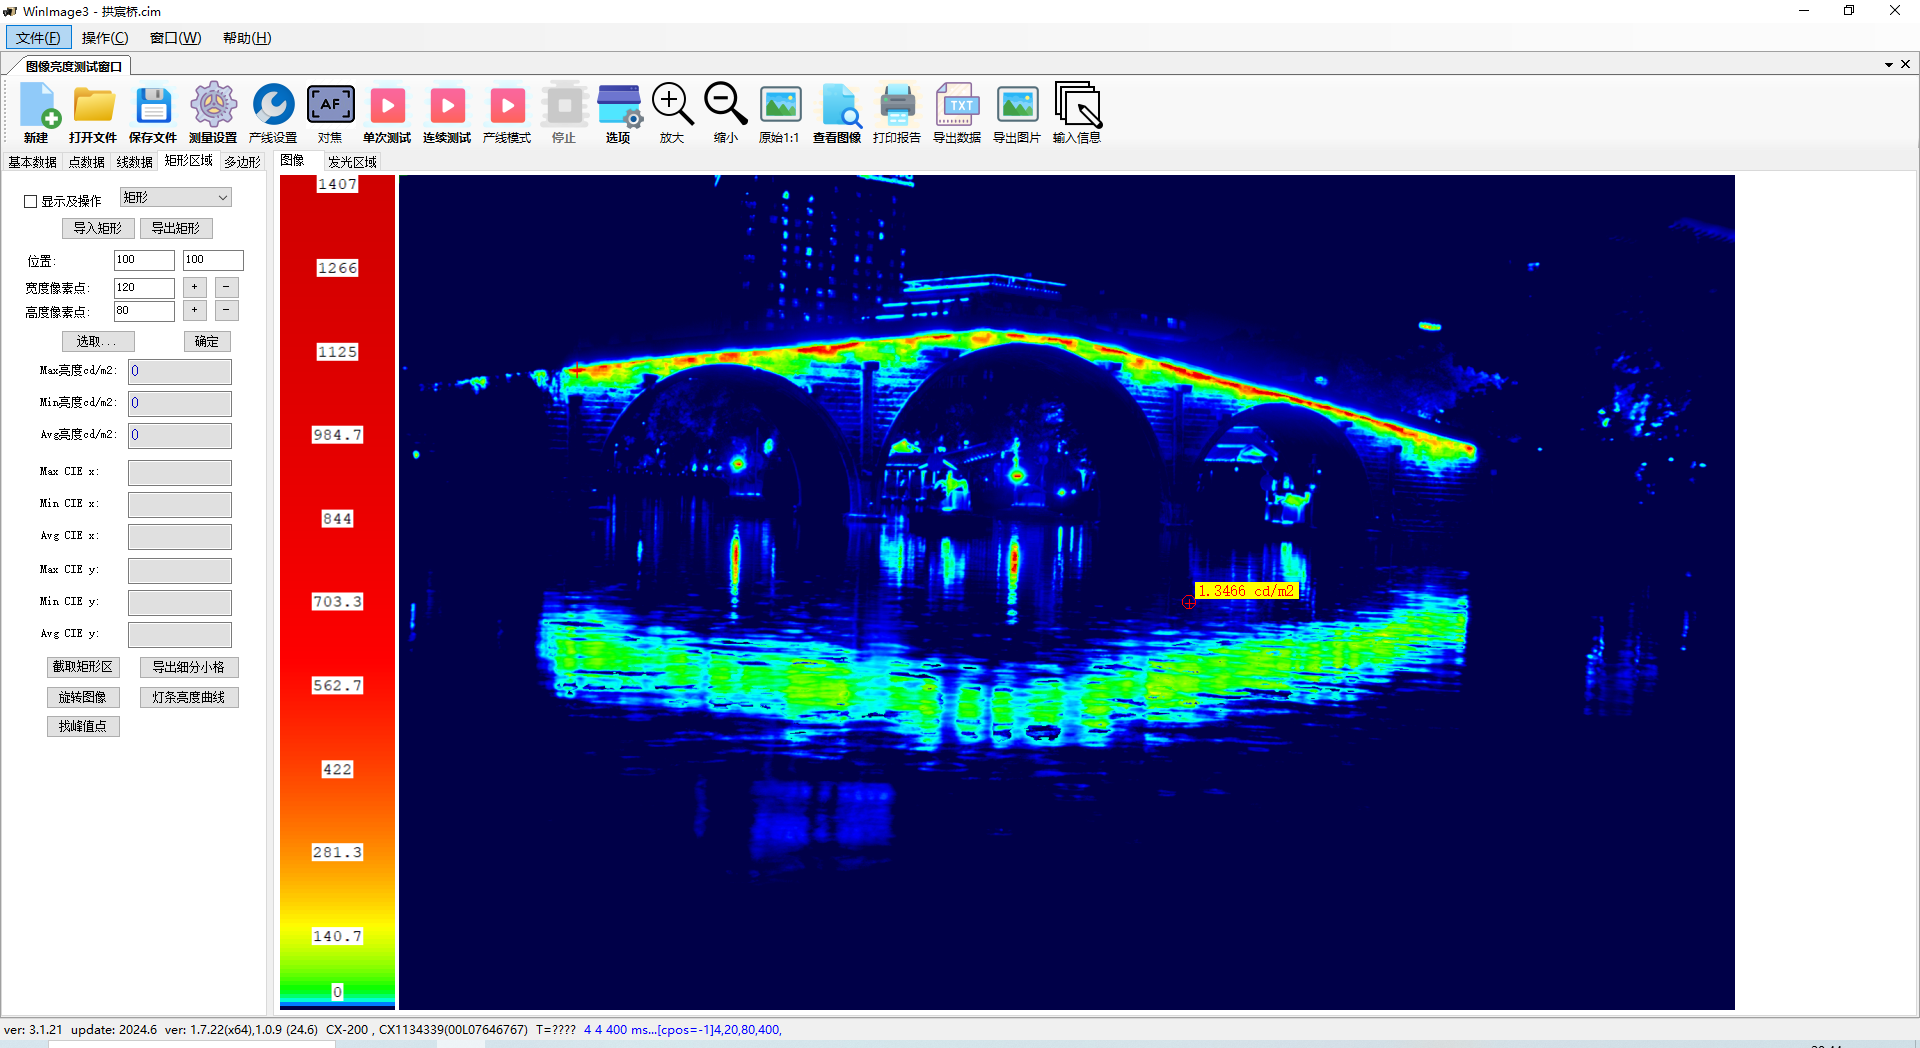Export data with 导出数据 TXT icon
This screenshot has width=1920, height=1048.
[957, 113]
